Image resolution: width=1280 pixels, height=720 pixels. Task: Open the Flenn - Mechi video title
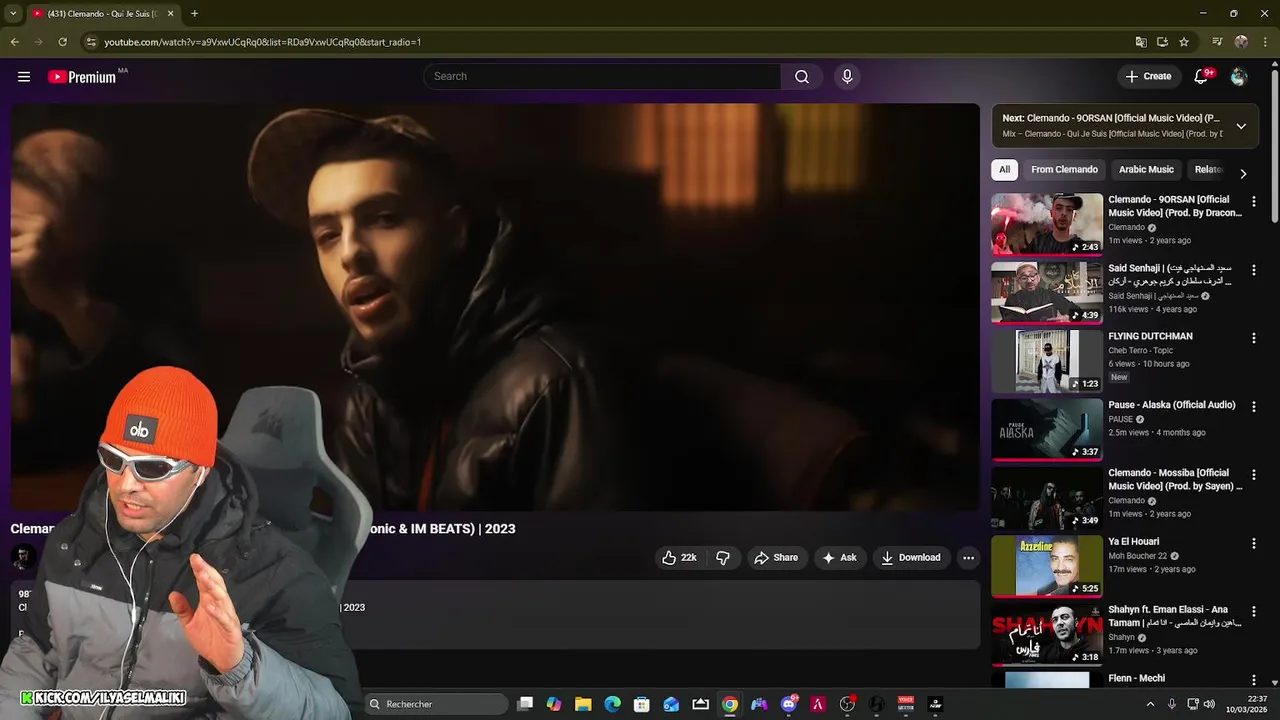click(x=1136, y=678)
